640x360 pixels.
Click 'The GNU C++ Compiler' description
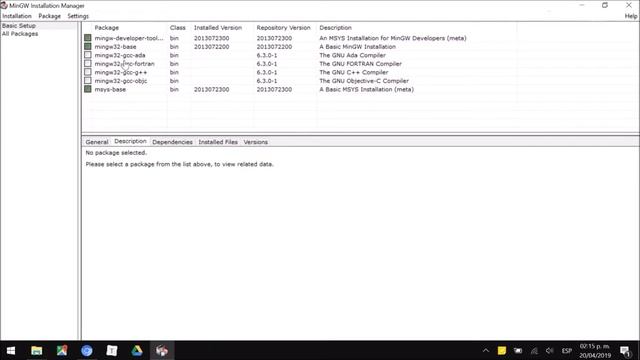pyautogui.click(x=353, y=72)
